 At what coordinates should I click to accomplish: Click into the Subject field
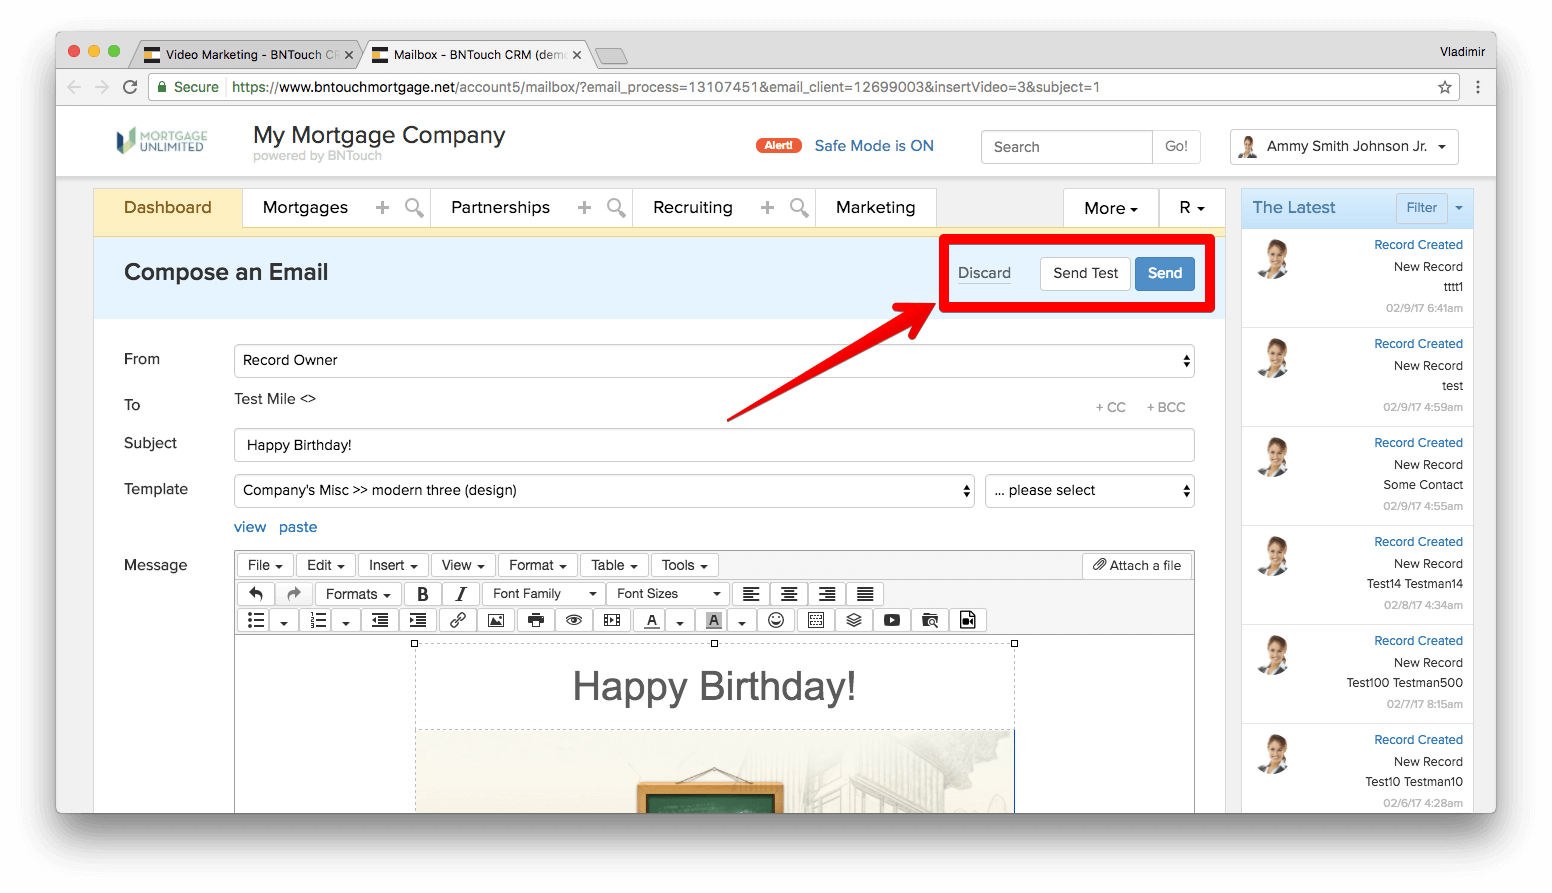point(714,446)
